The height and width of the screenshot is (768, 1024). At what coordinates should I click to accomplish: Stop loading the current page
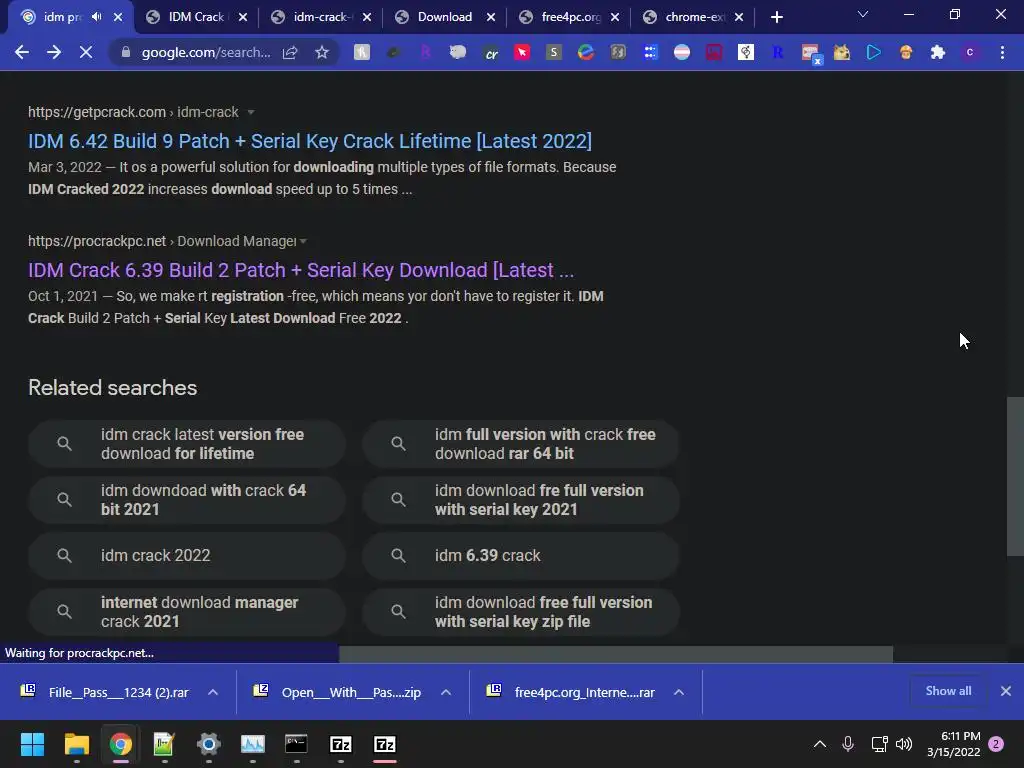pos(86,52)
